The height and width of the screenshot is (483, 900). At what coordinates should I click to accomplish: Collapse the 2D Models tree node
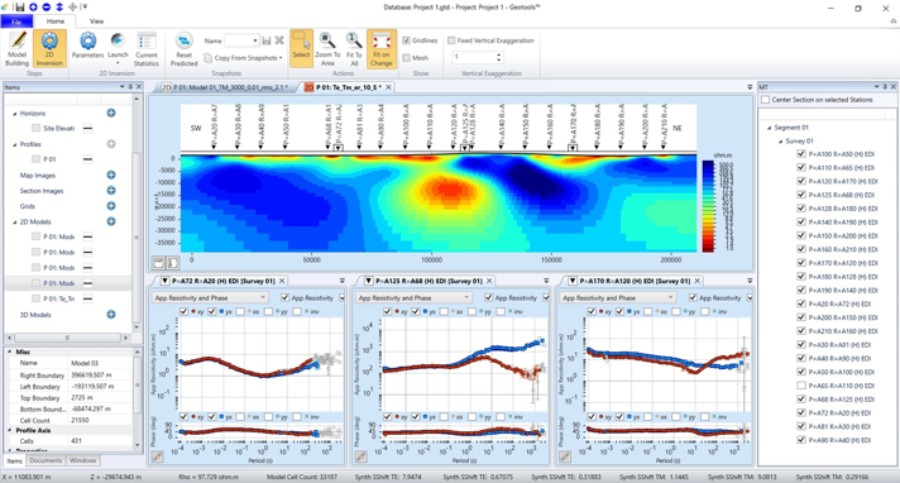15,222
